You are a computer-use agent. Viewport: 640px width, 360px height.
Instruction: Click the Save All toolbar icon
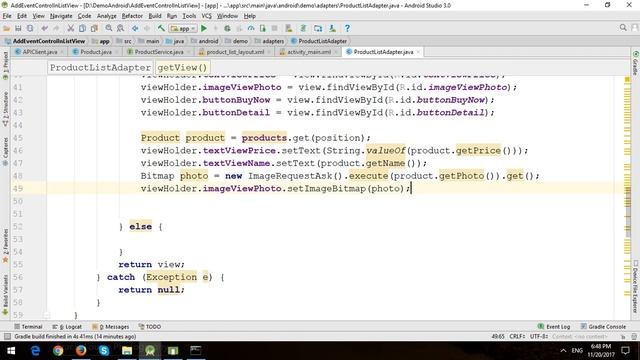(x=18, y=28)
